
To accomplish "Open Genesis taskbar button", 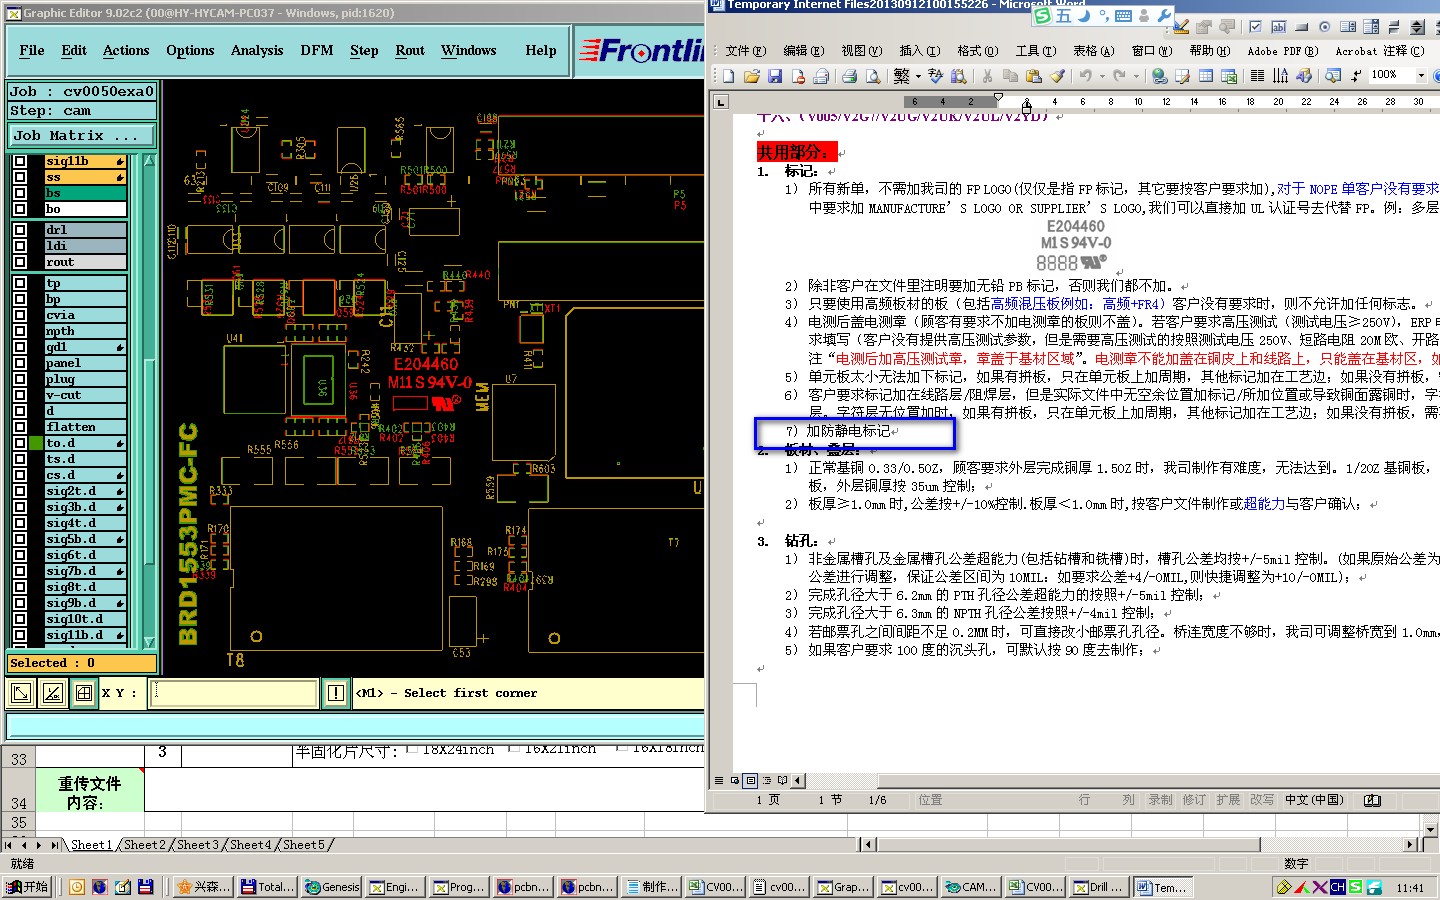I will point(332,887).
